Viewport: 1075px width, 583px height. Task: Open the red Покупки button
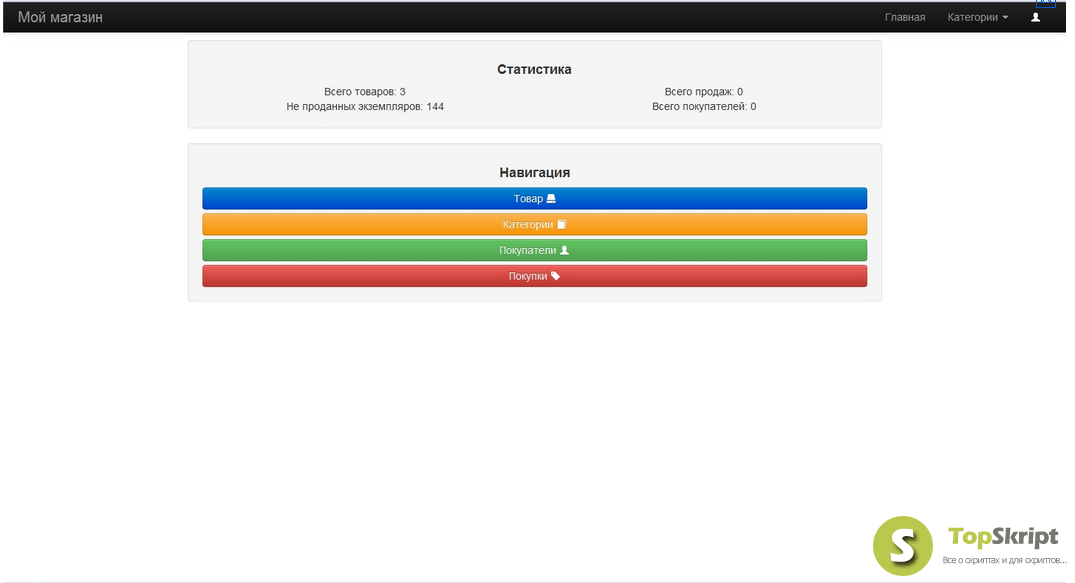[x=534, y=276]
